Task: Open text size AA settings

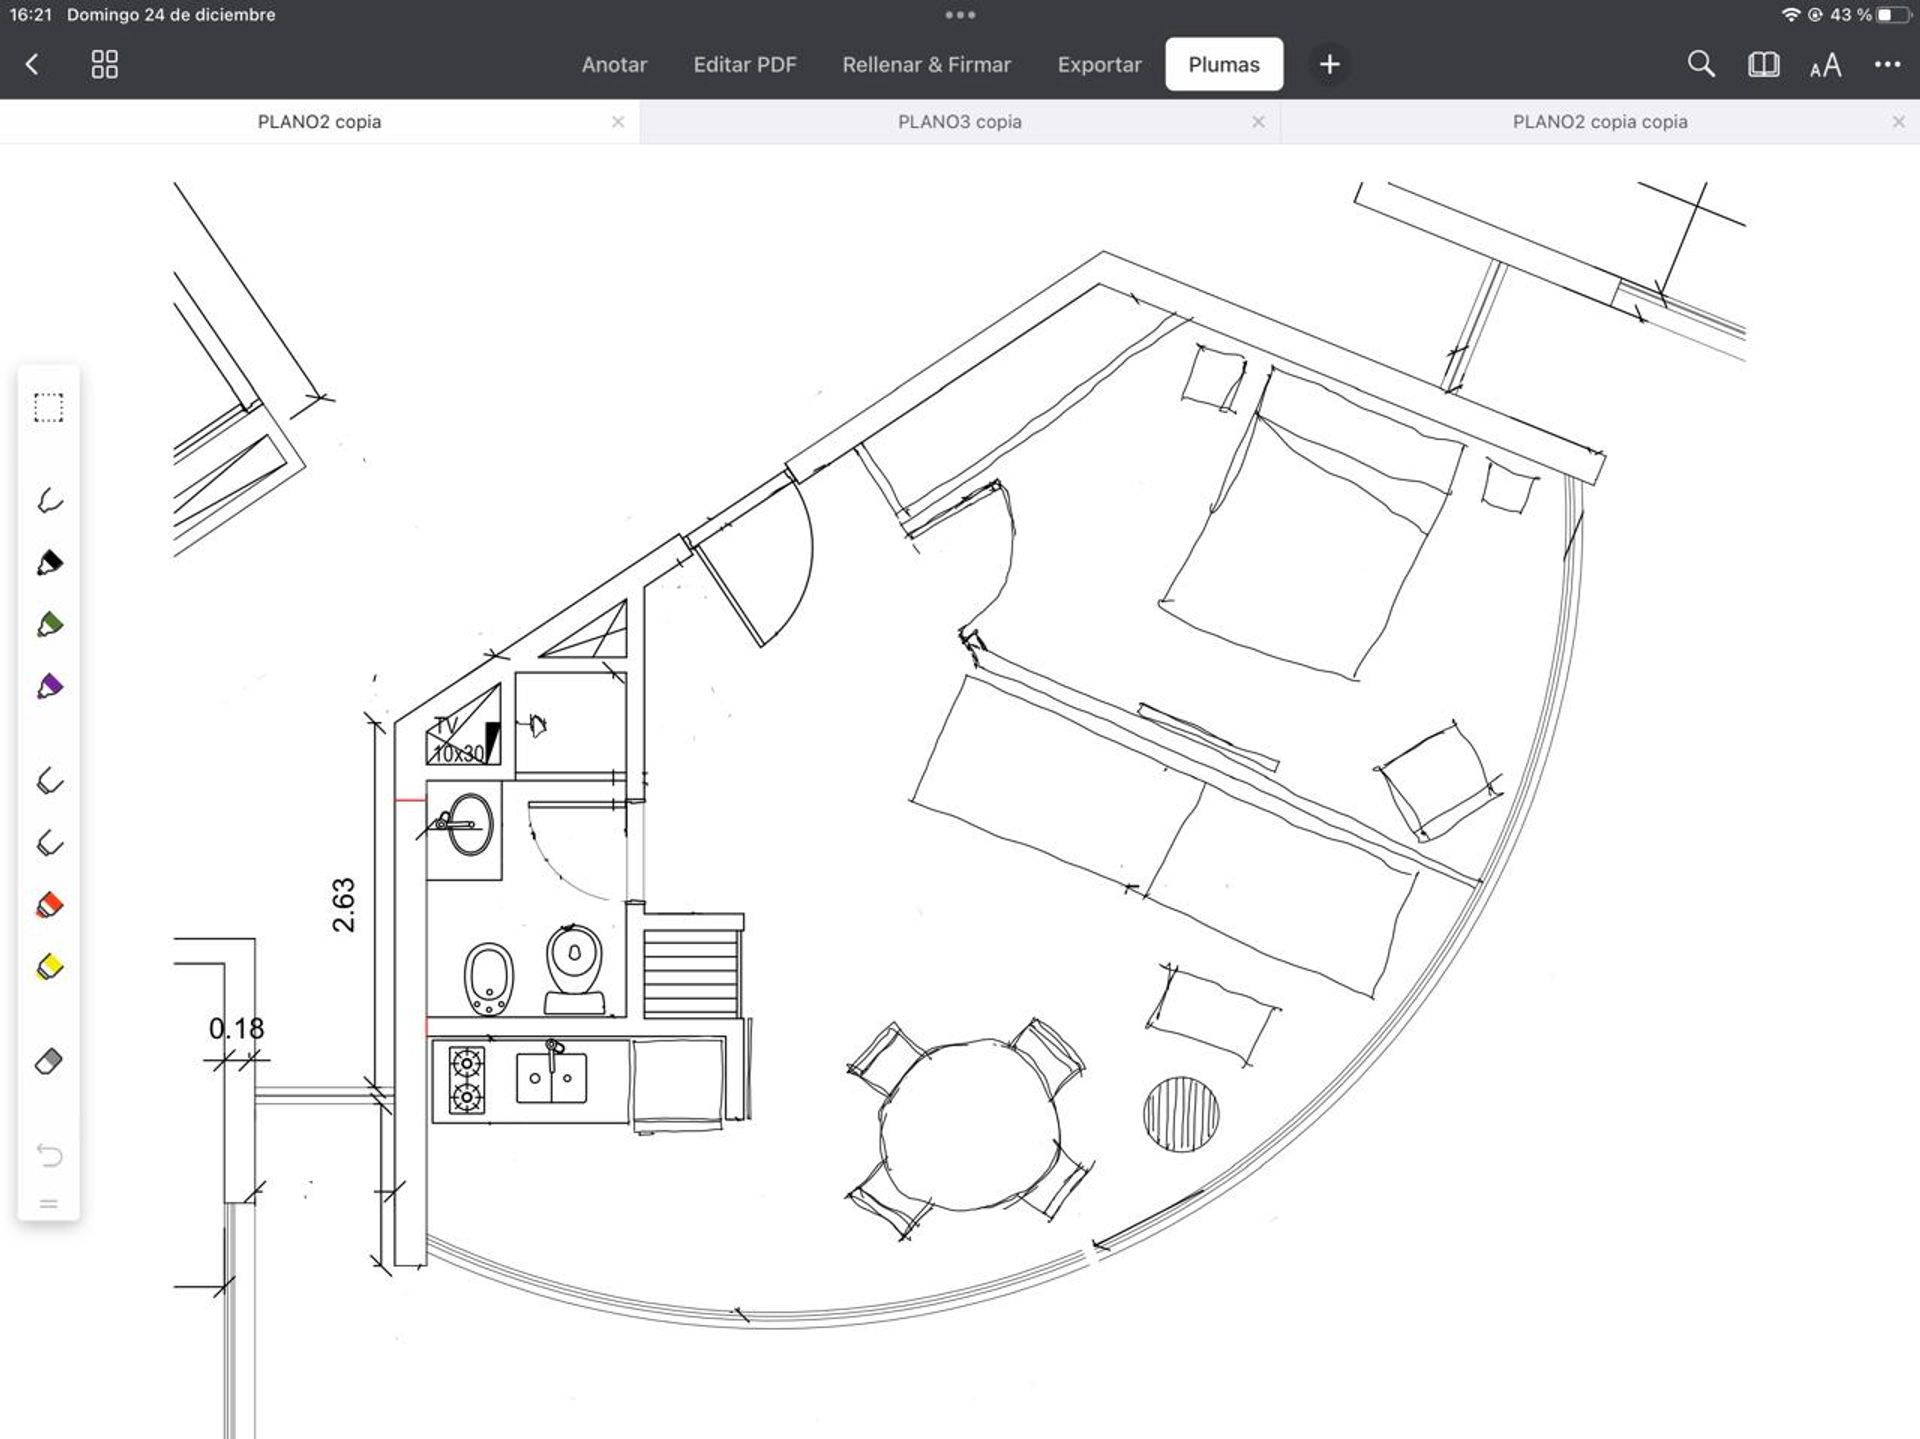Action: click(1825, 66)
